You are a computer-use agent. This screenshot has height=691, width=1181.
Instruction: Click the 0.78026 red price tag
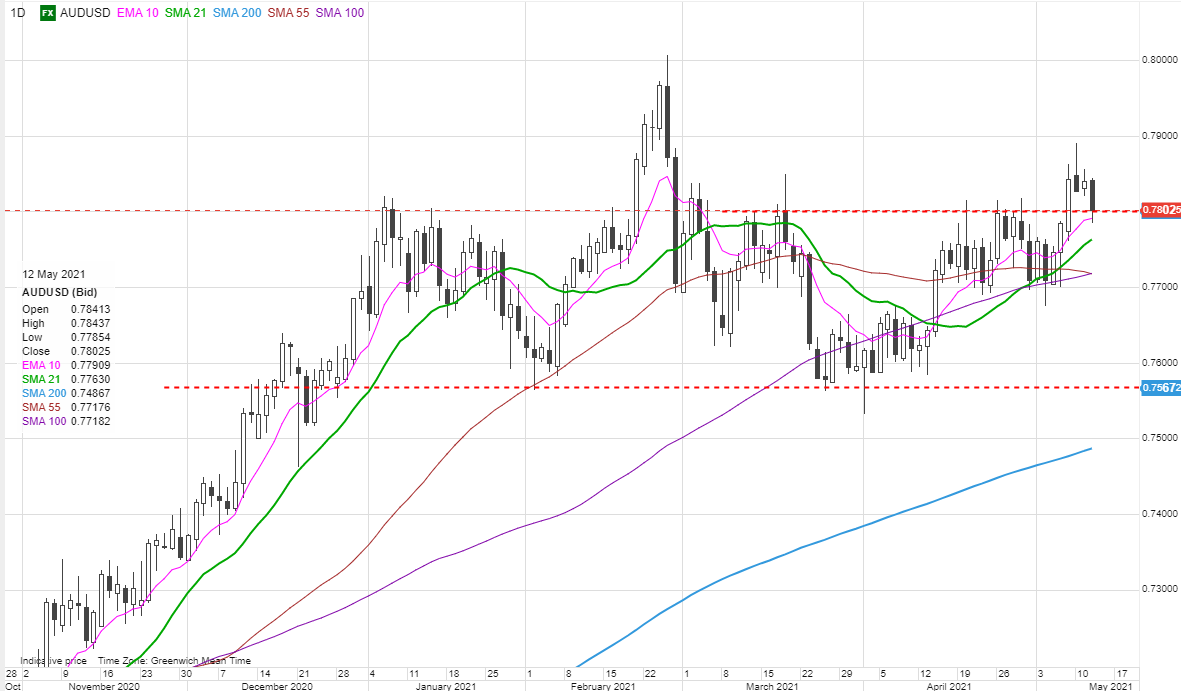tap(1161, 210)
